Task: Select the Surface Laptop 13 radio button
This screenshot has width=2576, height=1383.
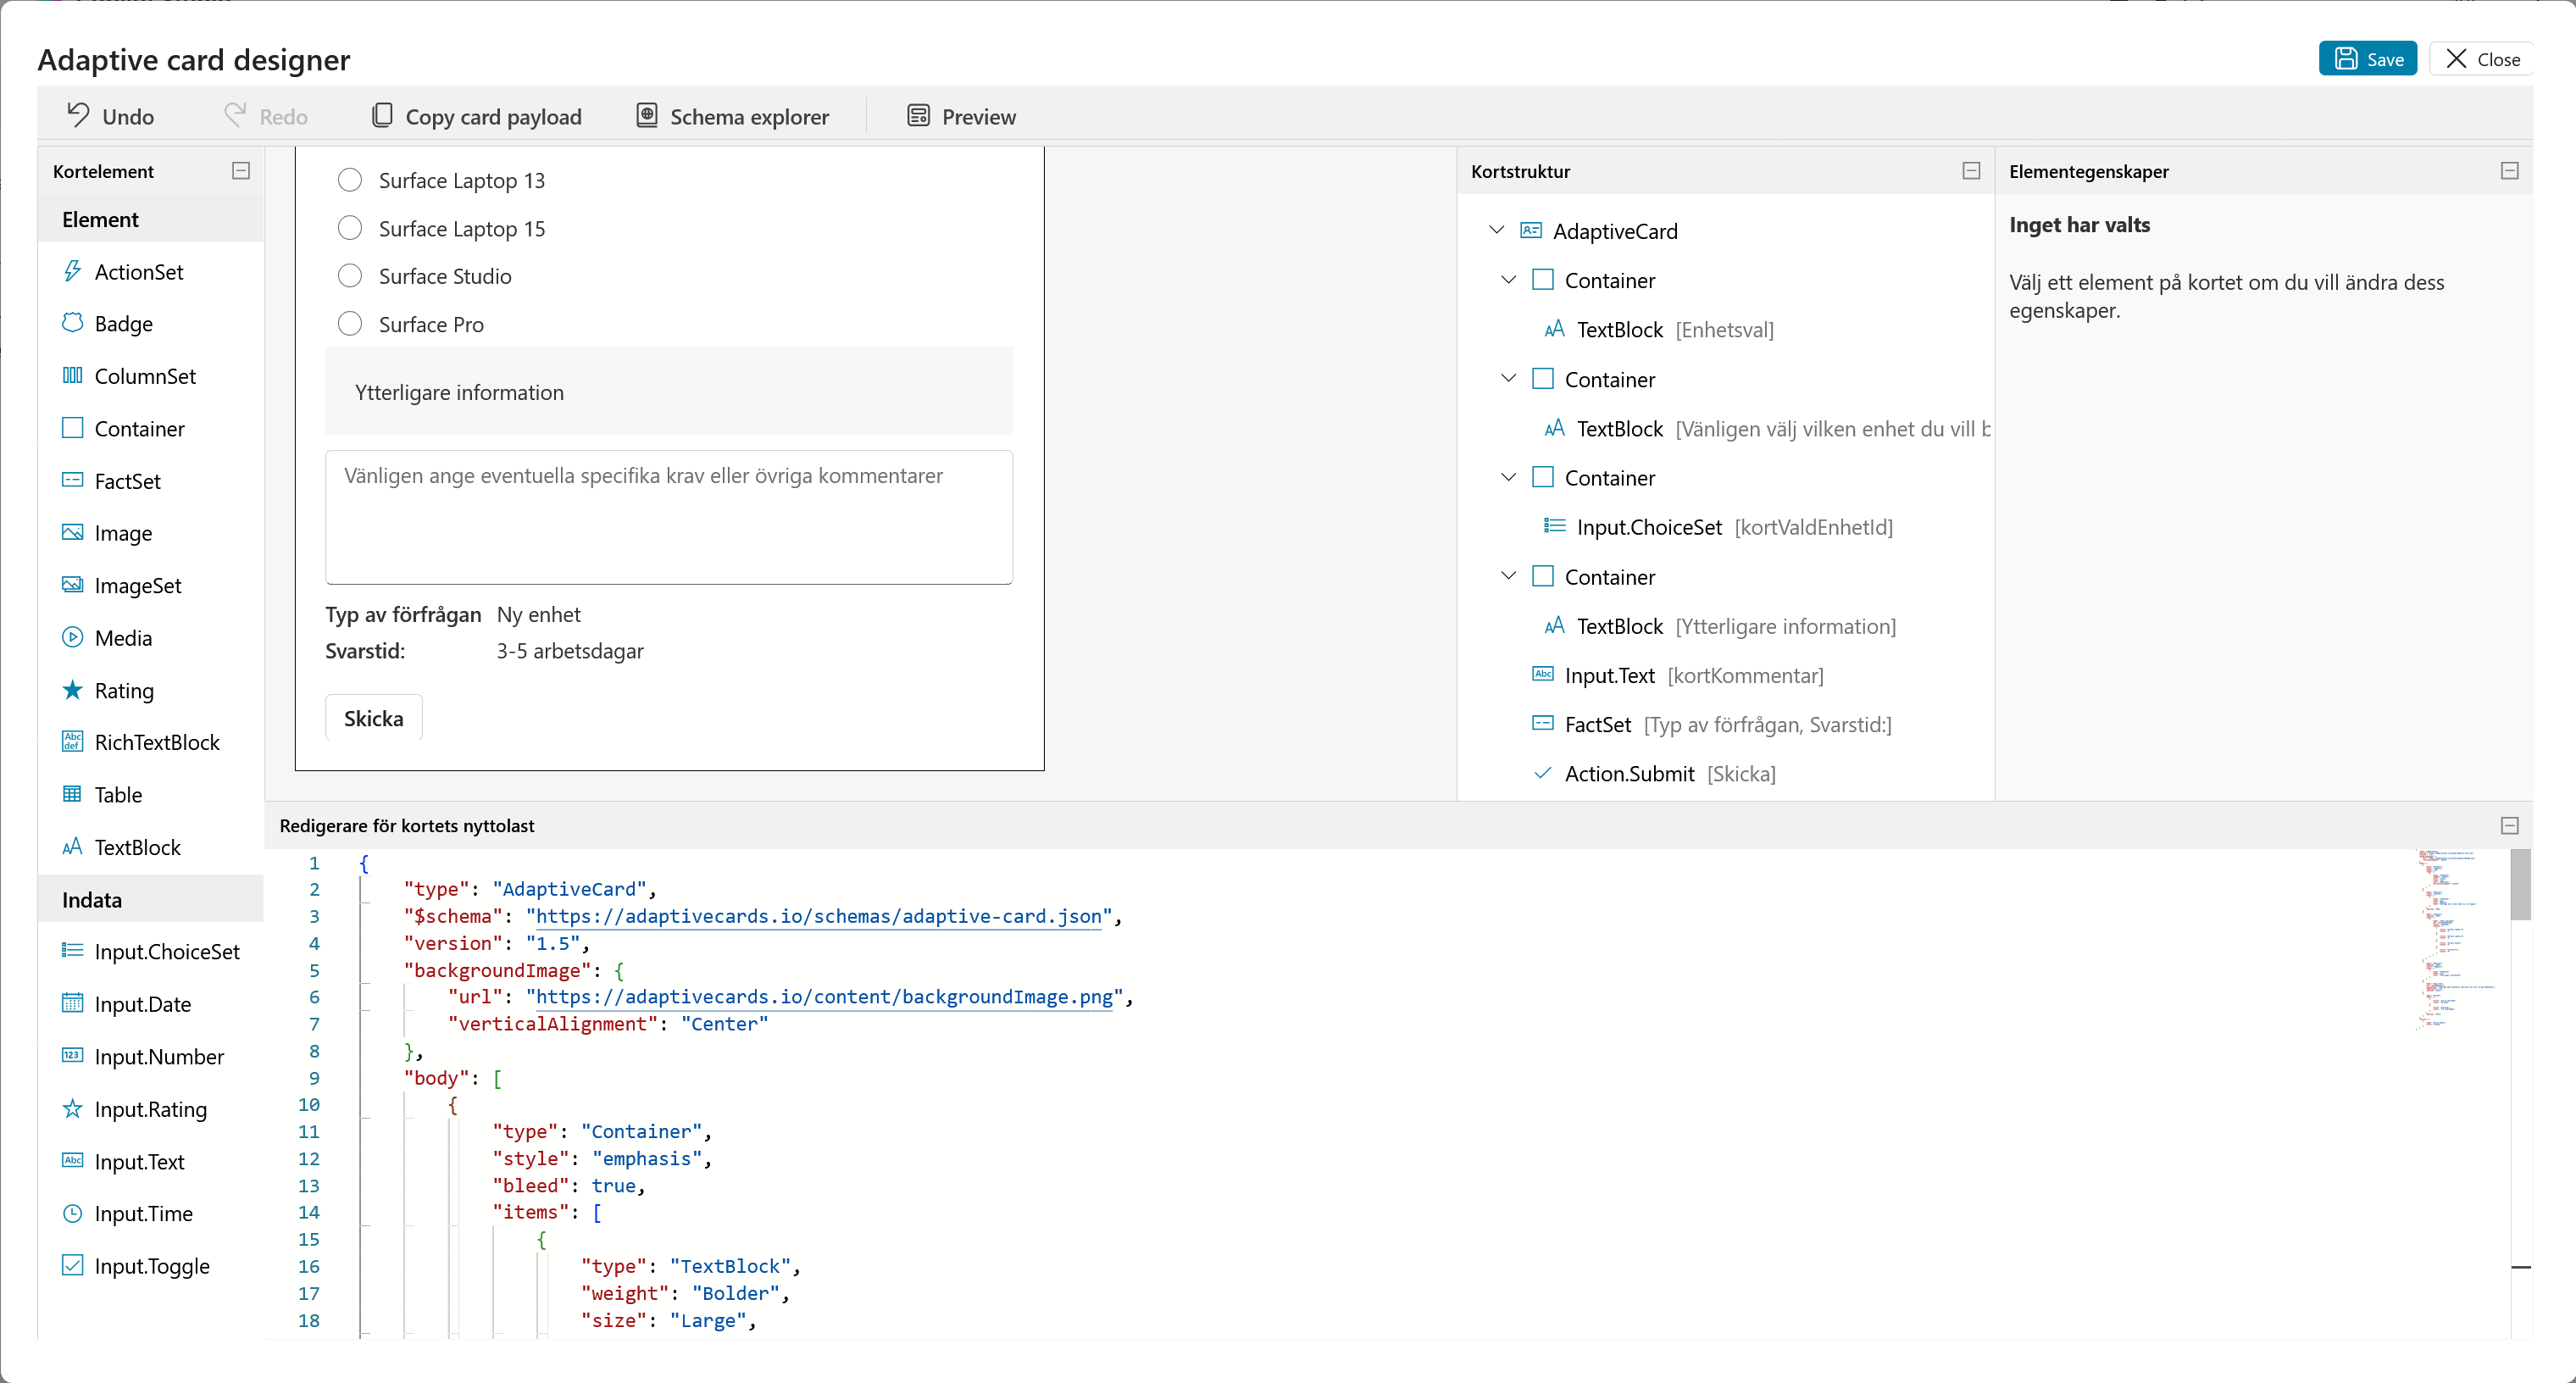Action: pos(349,180)
